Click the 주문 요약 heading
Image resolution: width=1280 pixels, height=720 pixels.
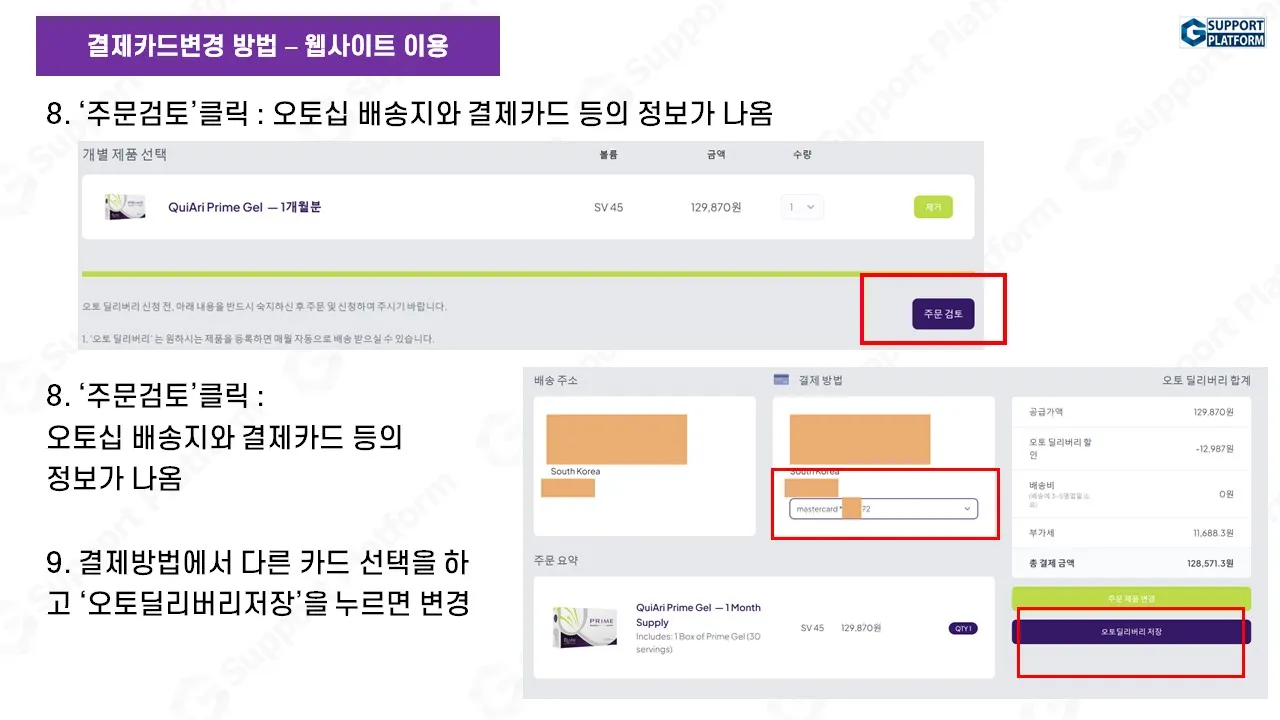point(556,560)
